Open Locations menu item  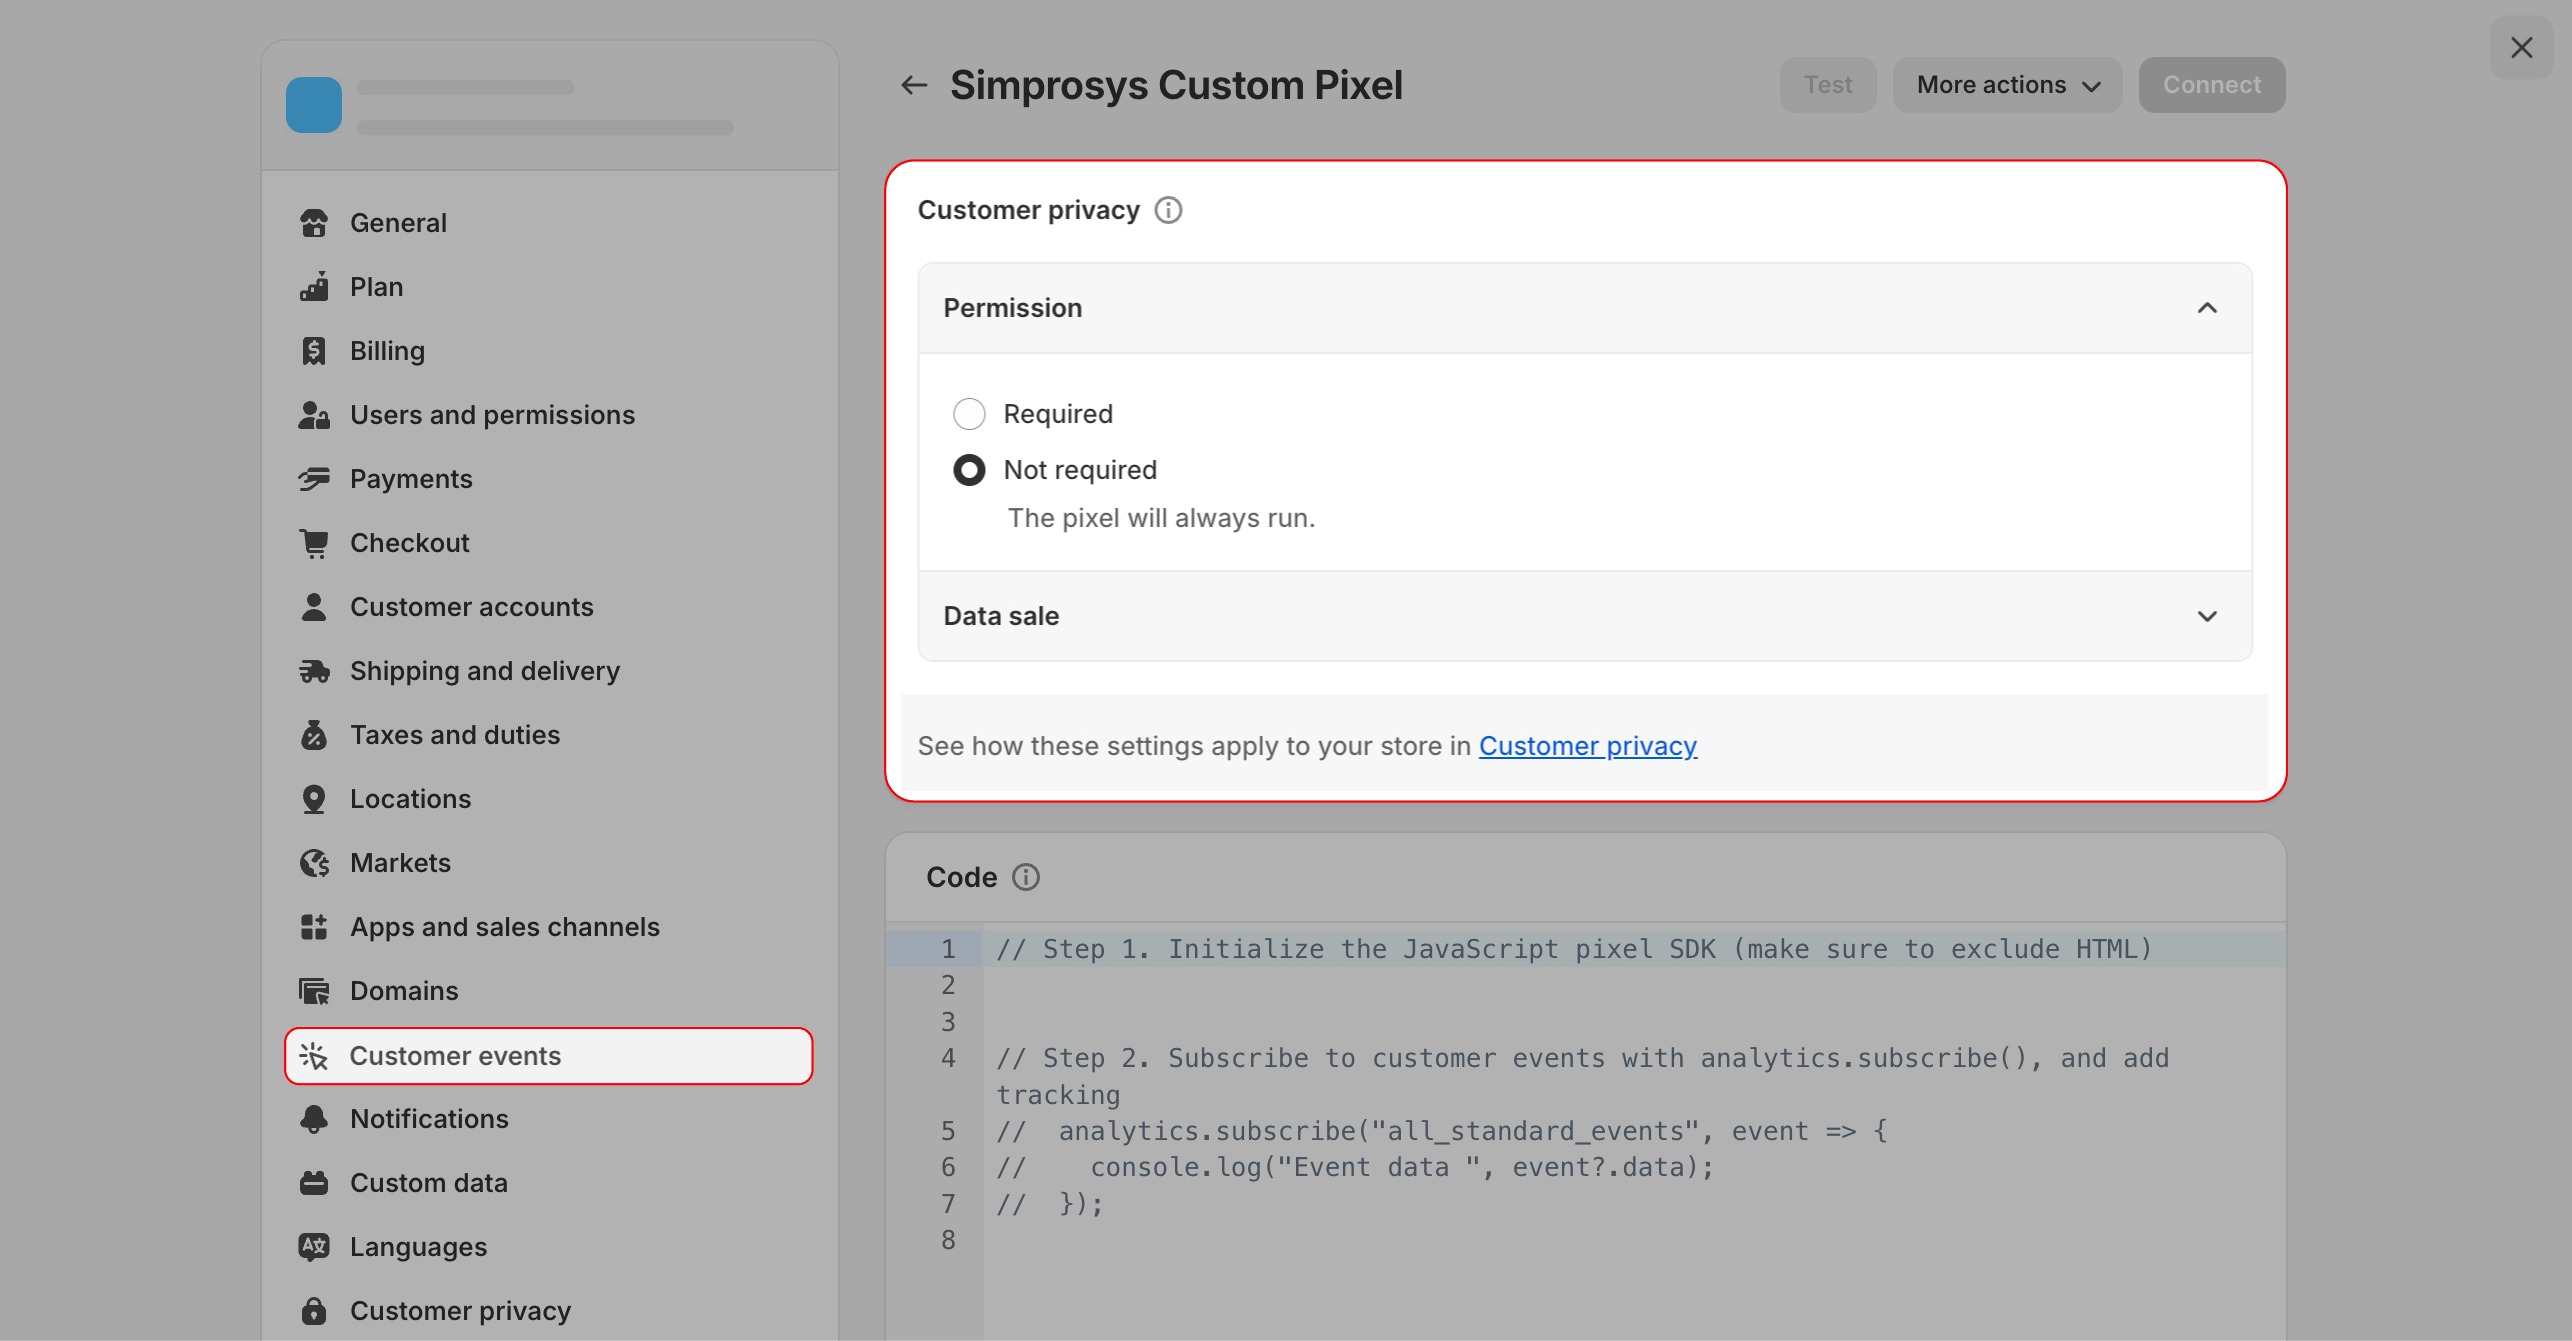point(549,799)
